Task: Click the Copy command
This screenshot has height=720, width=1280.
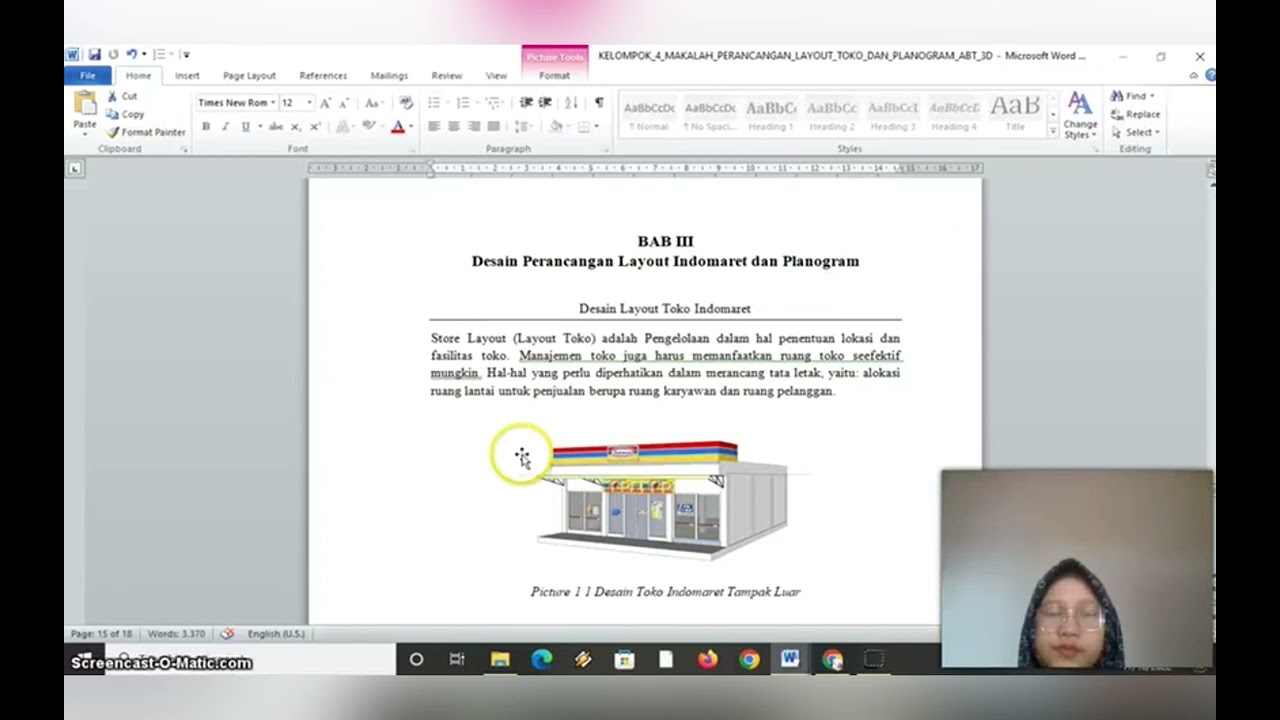Action: tap(126, 114)
